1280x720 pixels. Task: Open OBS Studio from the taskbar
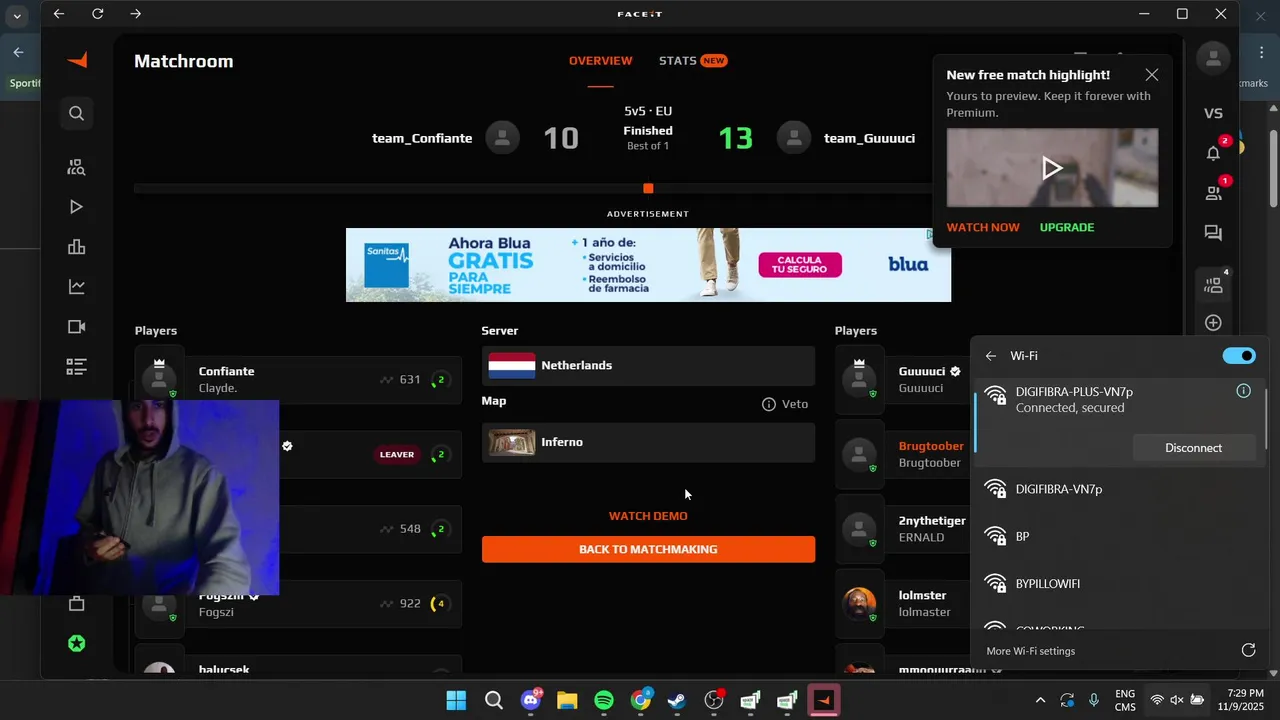tap(714, 700)
